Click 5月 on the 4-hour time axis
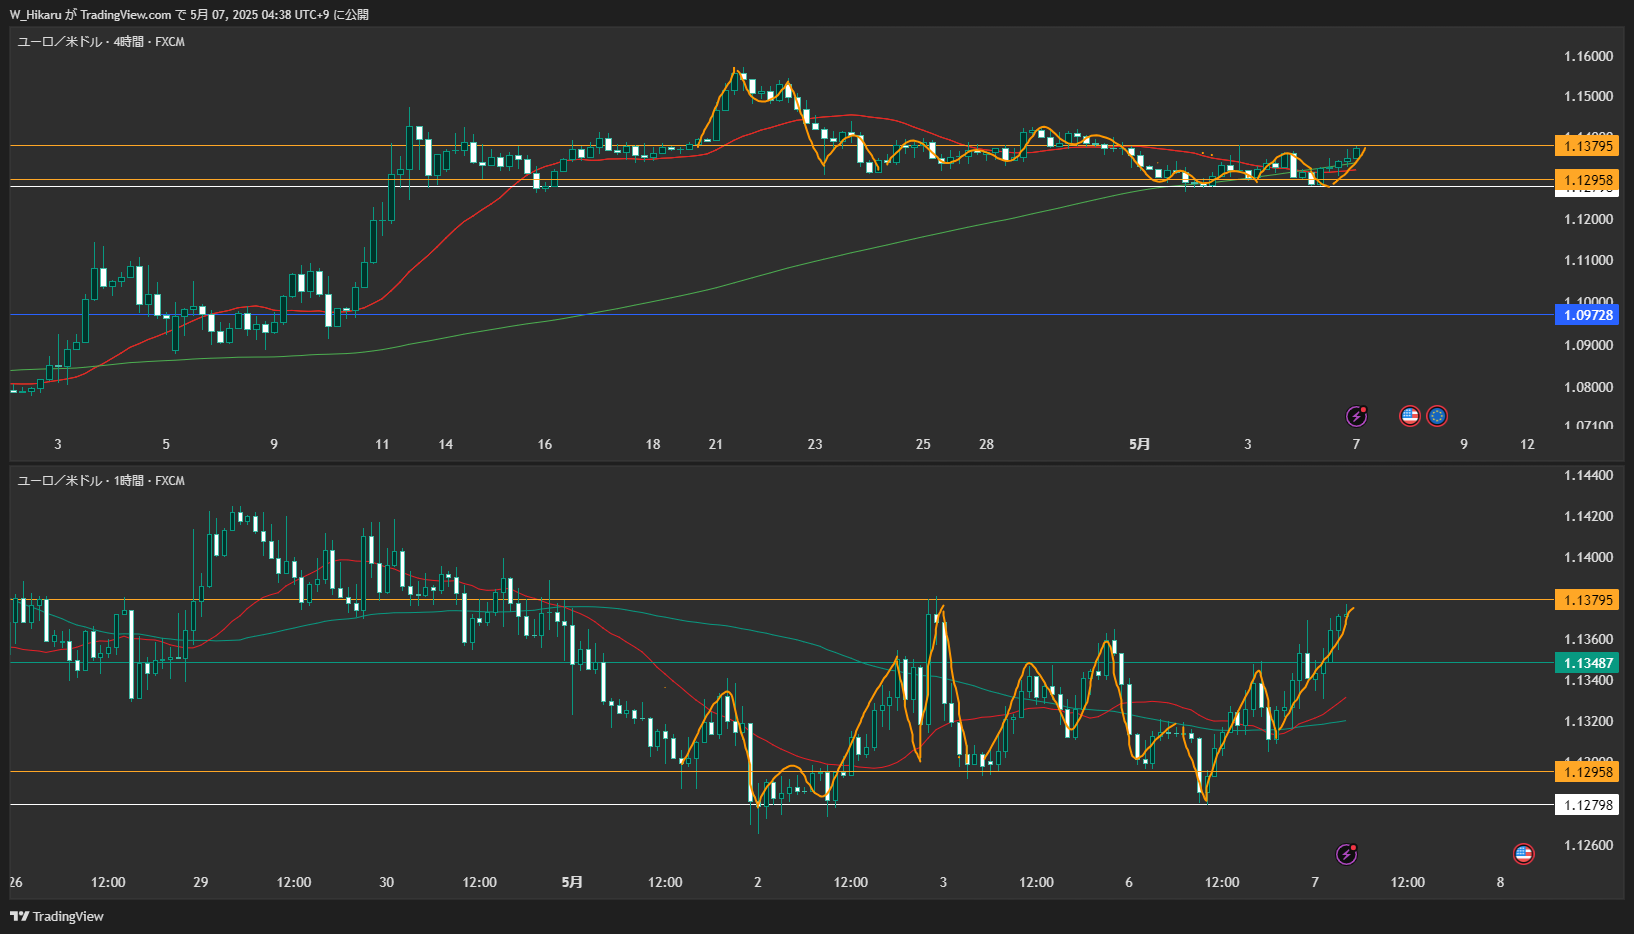 point(1139,444)
